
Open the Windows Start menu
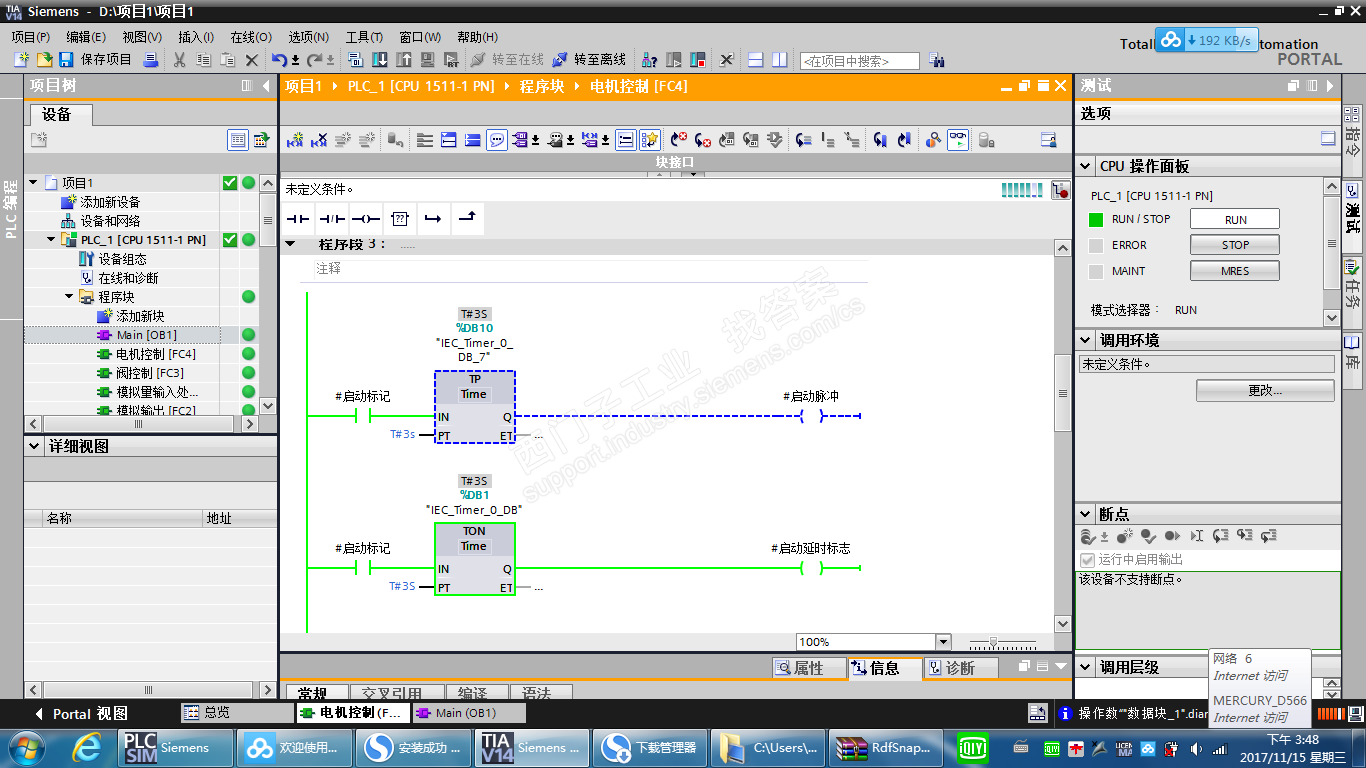tap(25, 747)
